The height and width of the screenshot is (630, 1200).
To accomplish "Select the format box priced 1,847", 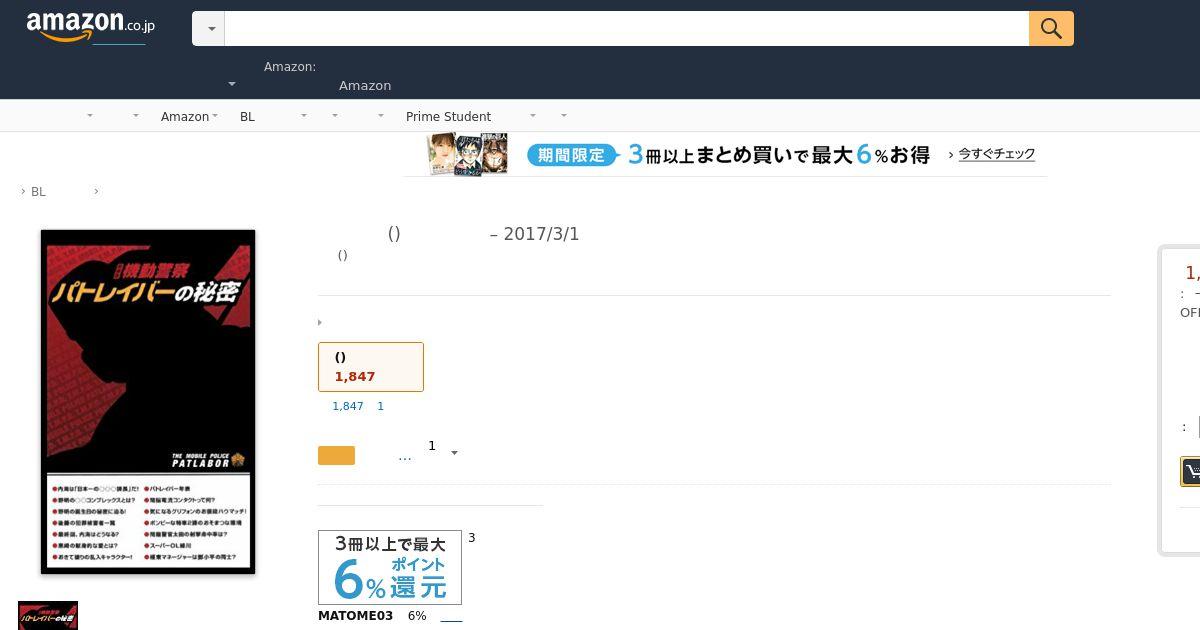I will point(371,367).
